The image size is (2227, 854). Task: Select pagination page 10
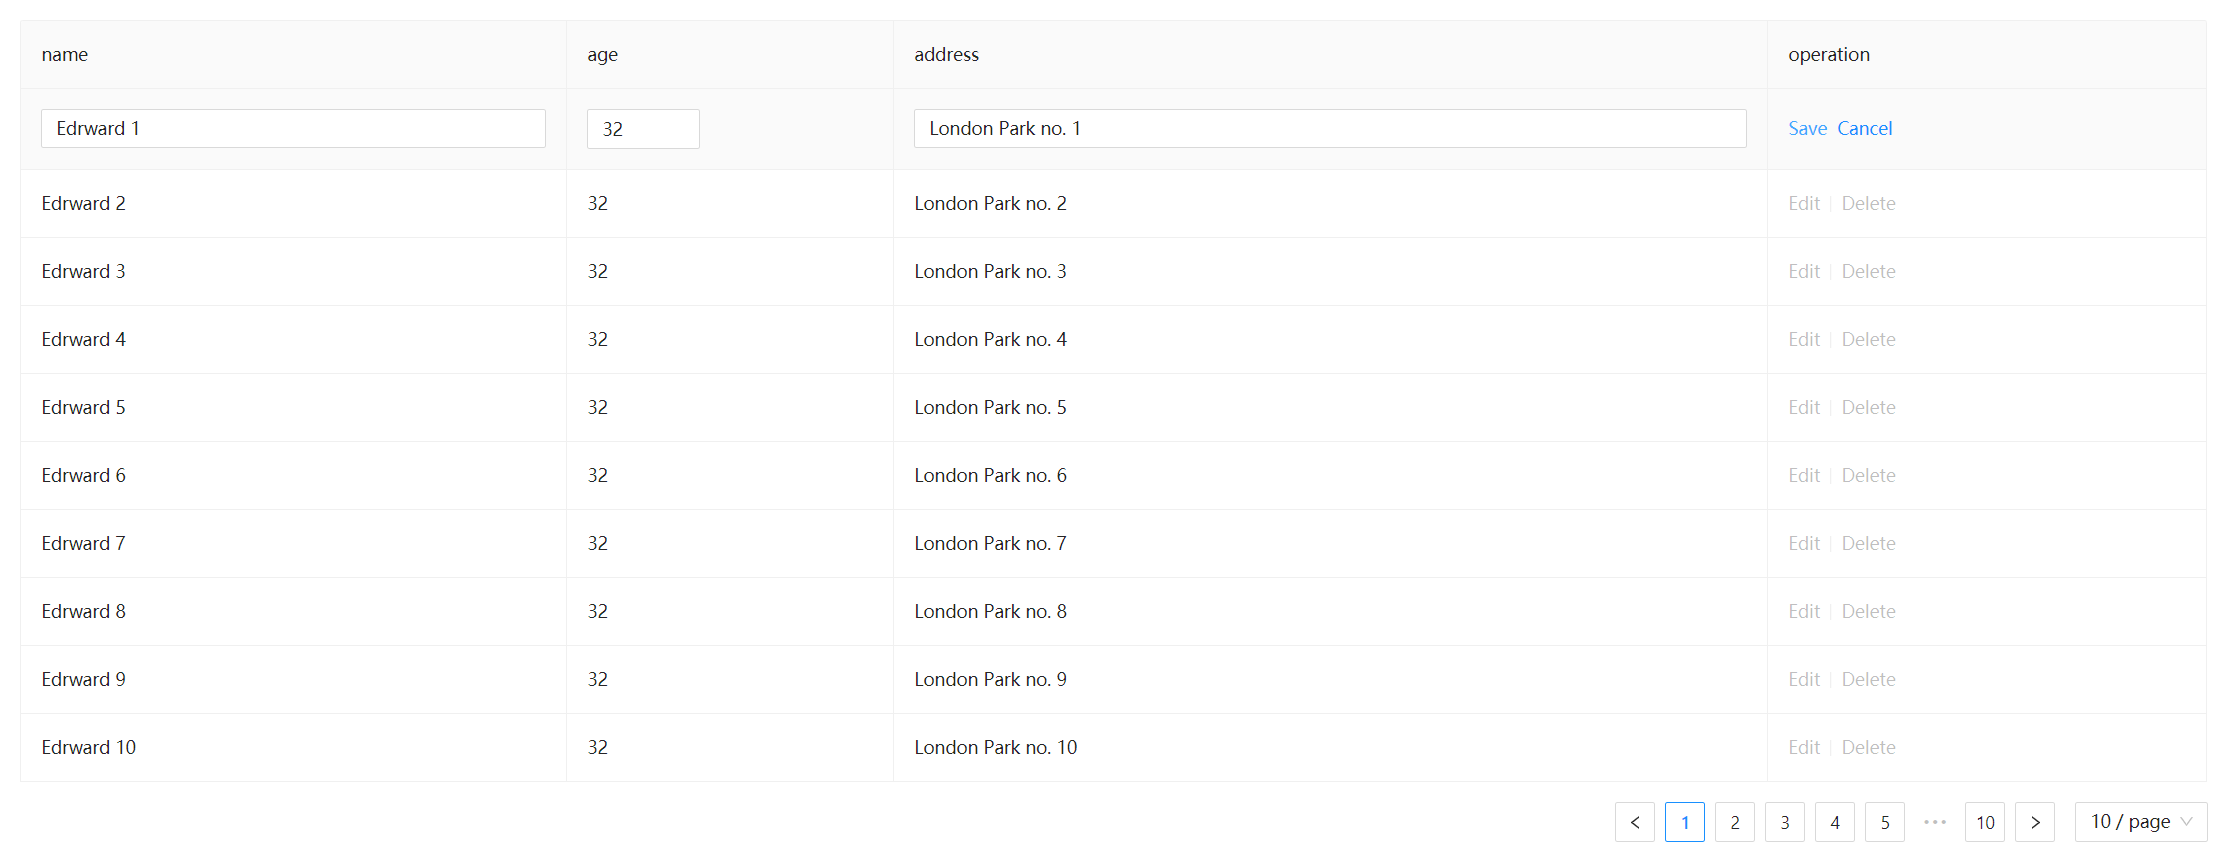[x=1984, y=822]
